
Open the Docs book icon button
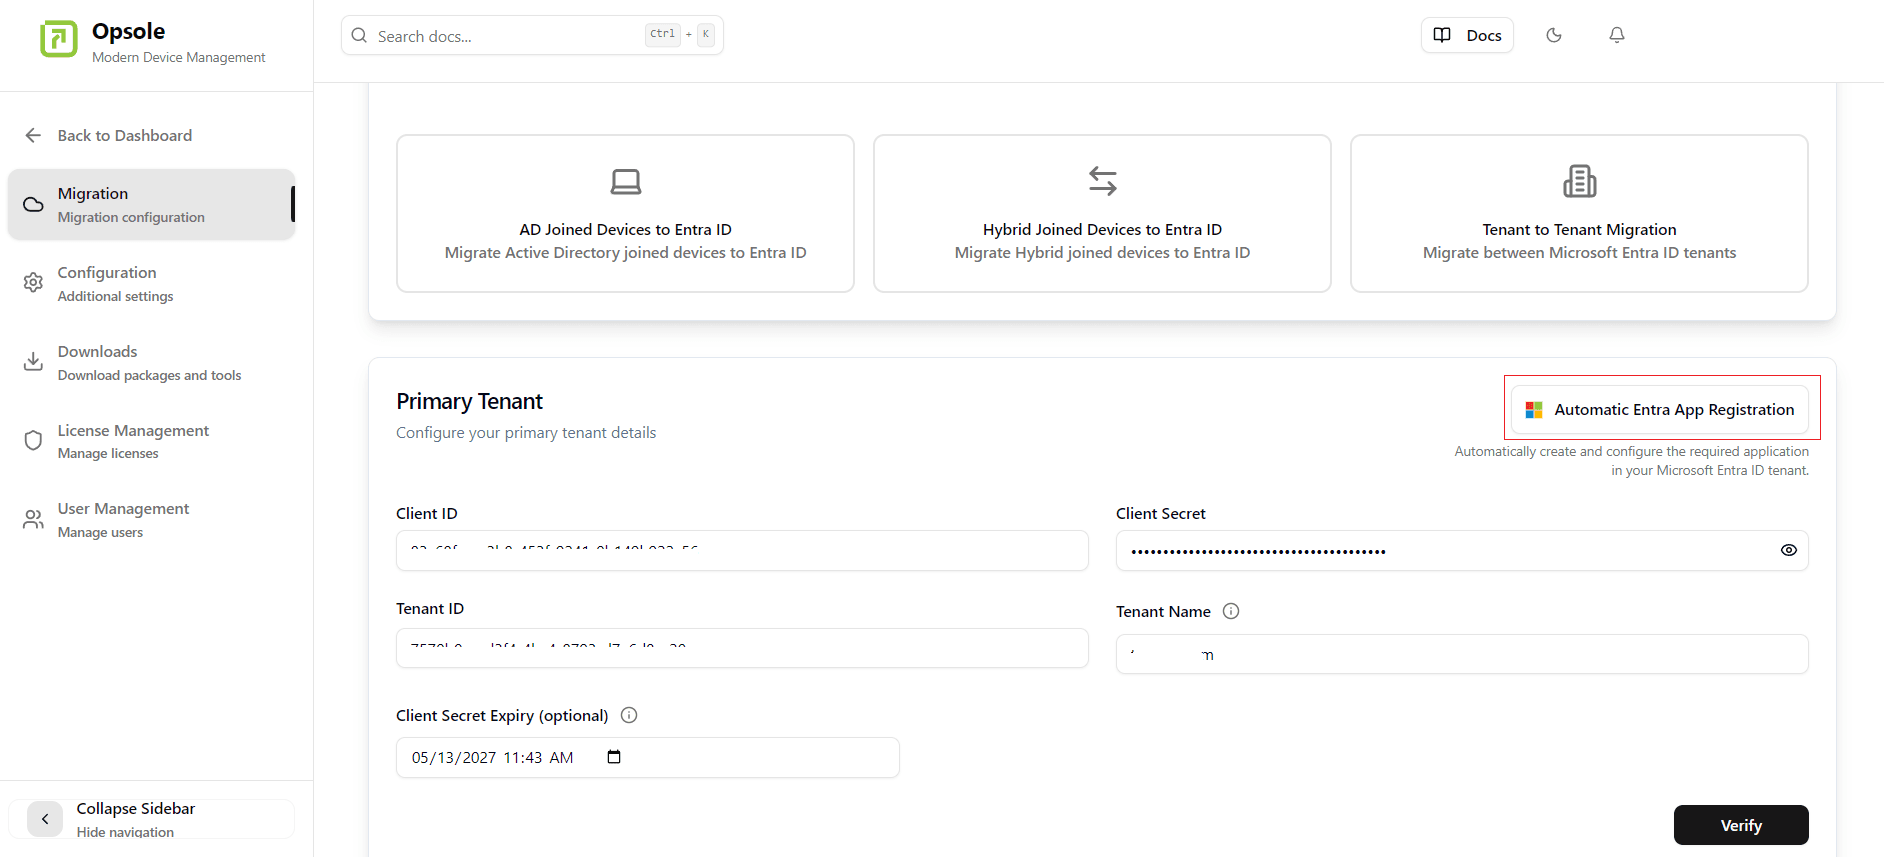pos(1442,35)
